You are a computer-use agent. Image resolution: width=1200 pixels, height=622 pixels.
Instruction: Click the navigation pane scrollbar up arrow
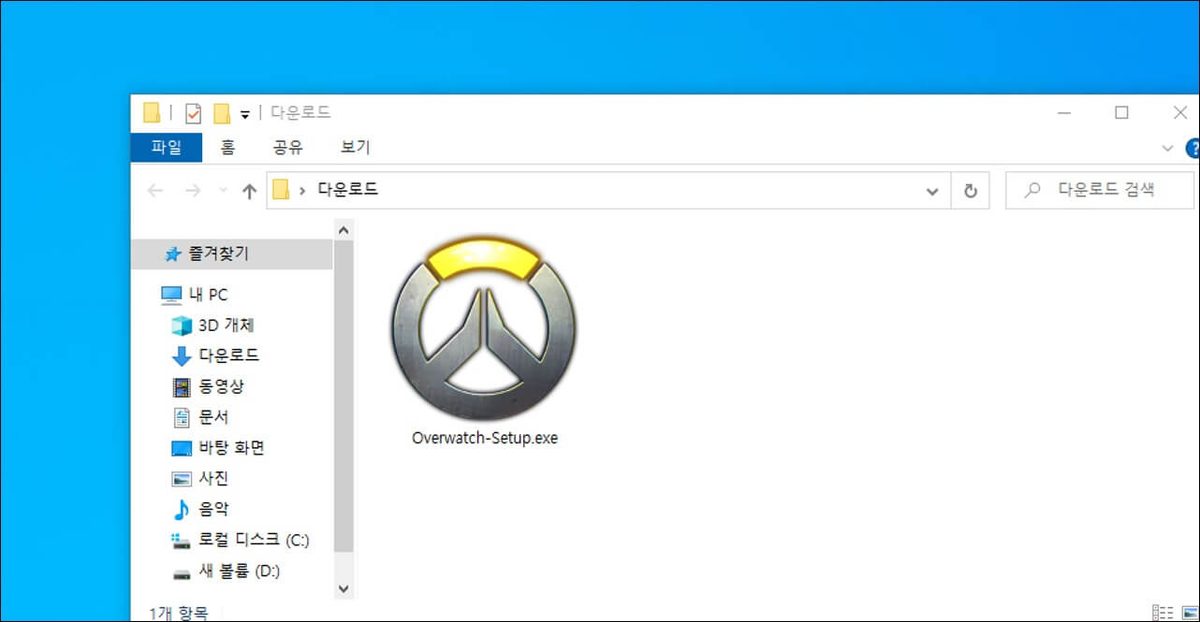click(343, 230)
